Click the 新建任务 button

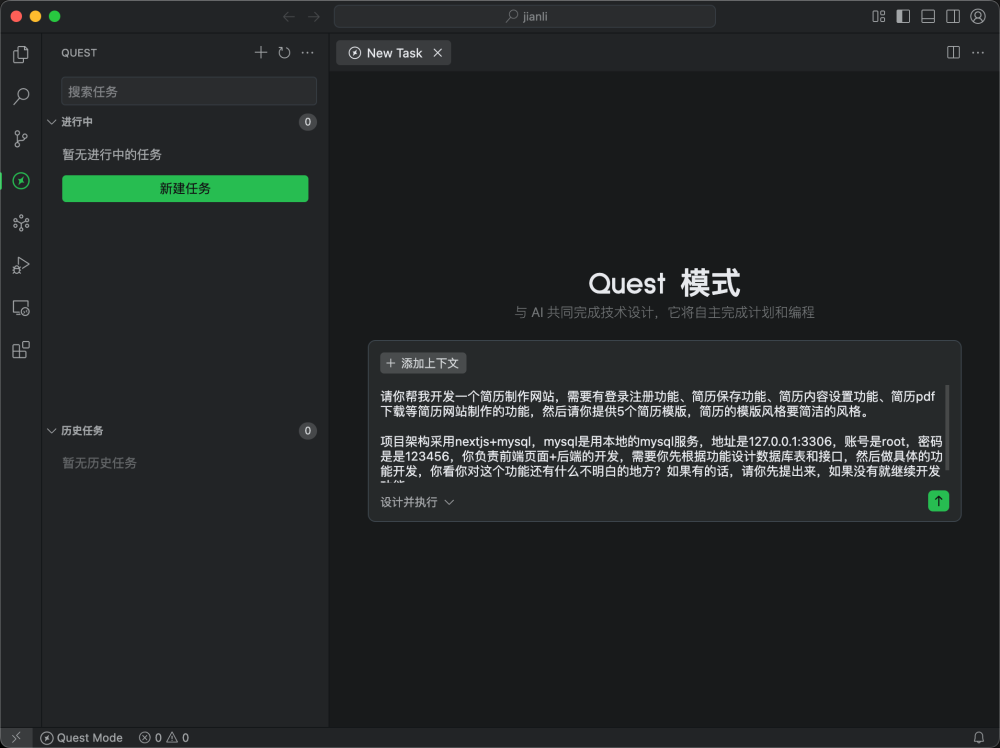[185, 188]
